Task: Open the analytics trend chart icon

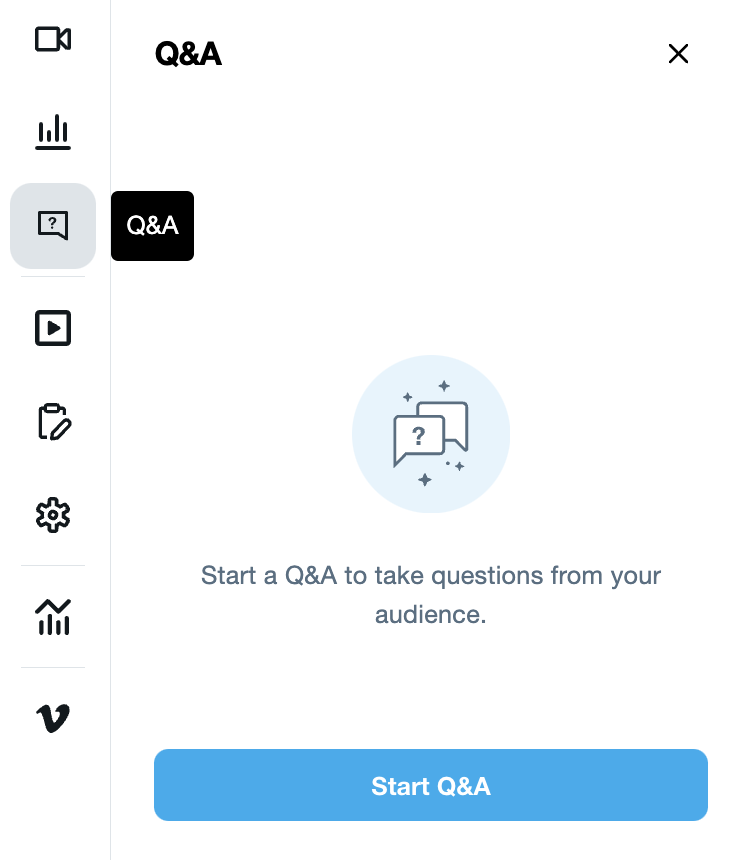Action: (53, 617)
